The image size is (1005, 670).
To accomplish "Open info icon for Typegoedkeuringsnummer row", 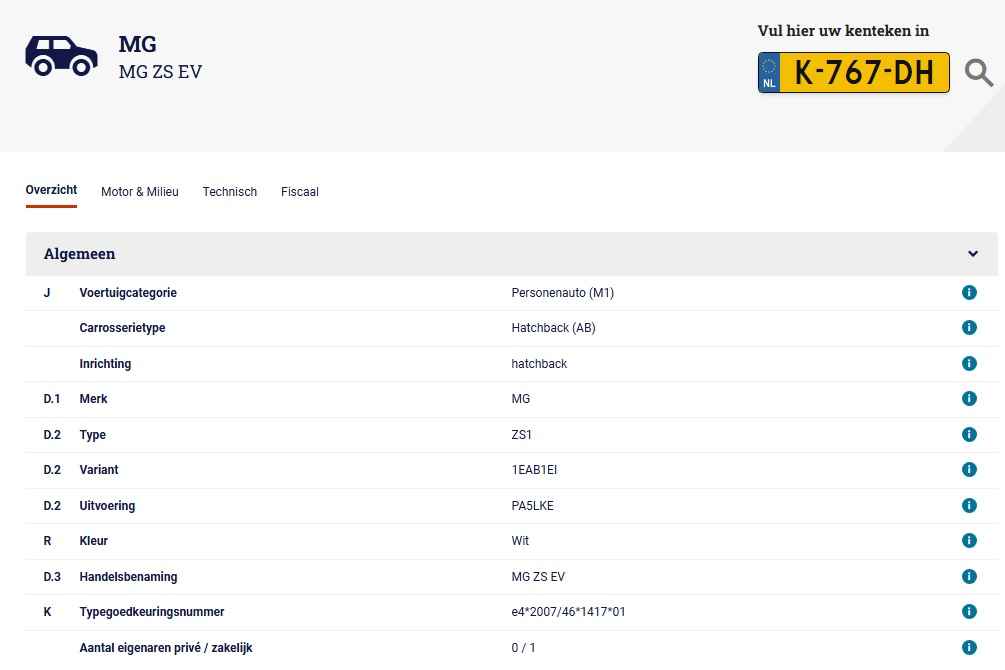I will click(969, 612).
